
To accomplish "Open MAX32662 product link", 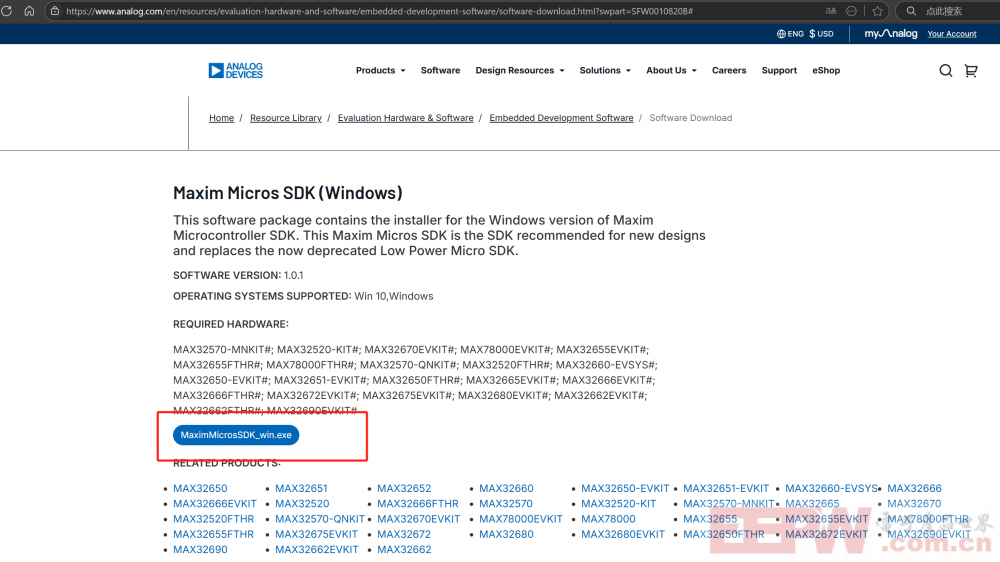I will pyautogui.click(x=404, y=550).
